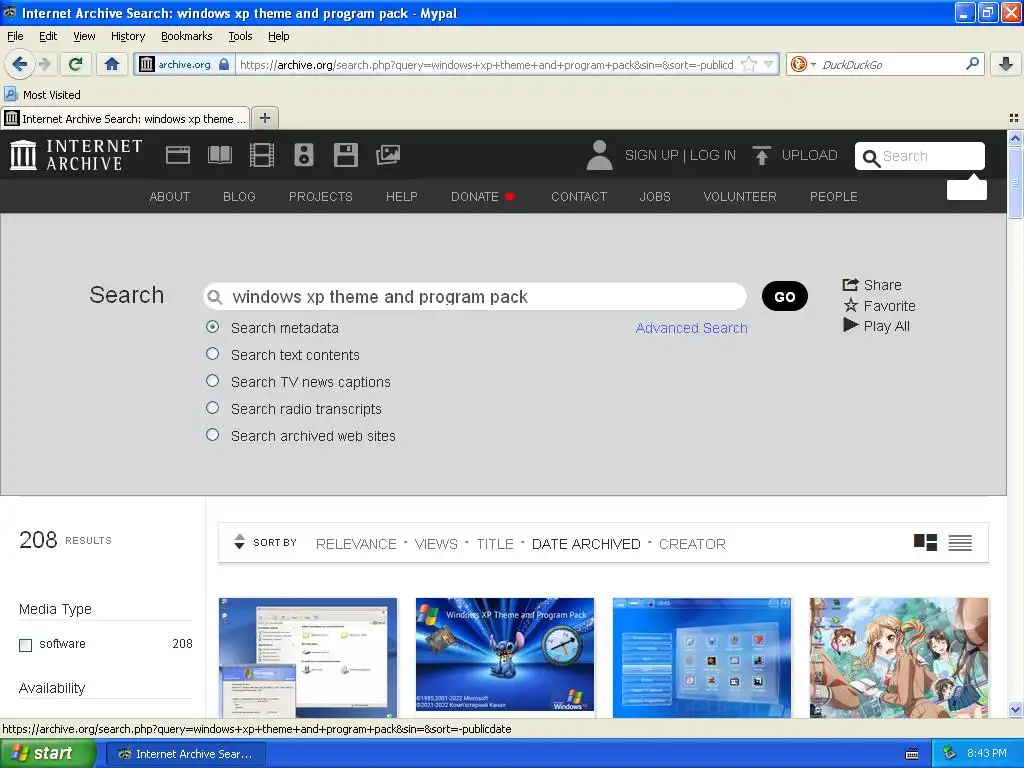The height and width of the screenshot is (768, 1024).
Task: Check the software media type checkbox
Action: [x=25, y=645]
